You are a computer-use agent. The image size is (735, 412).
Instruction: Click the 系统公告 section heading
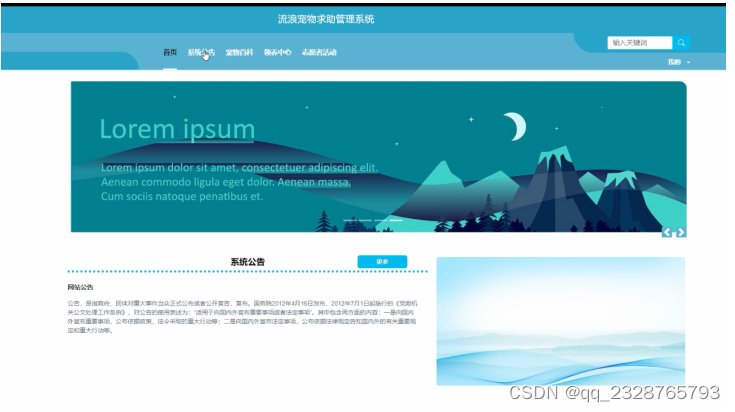[248, 262]
